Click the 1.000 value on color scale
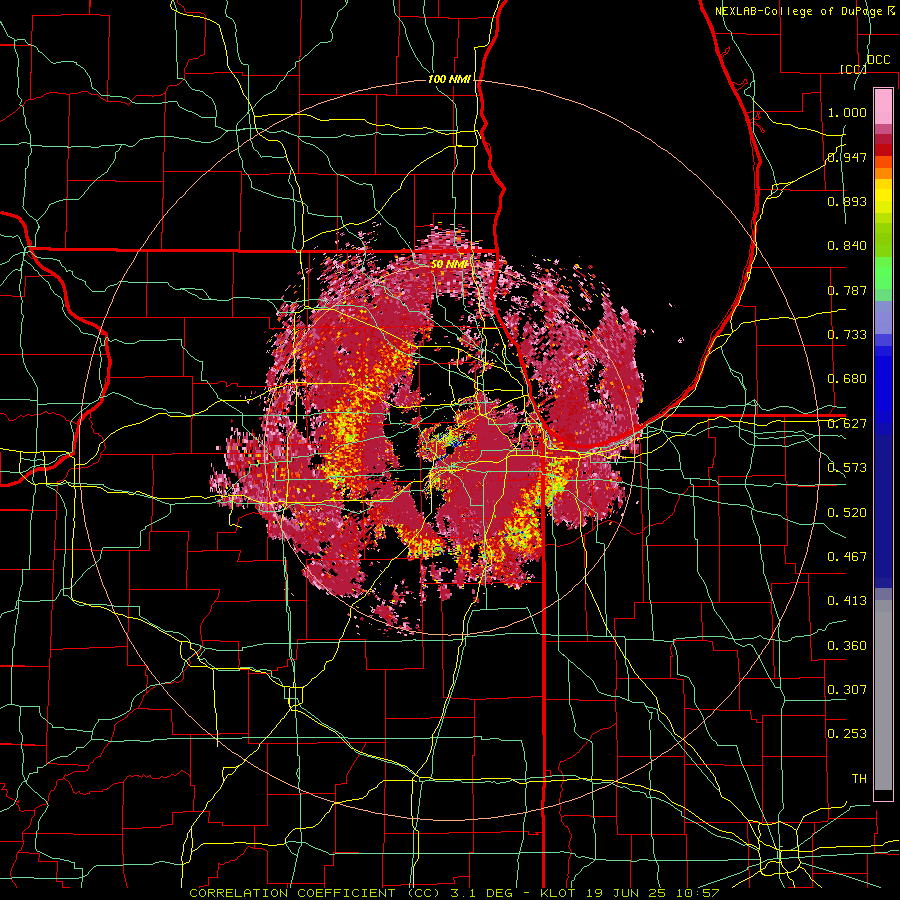Image resolution: width=900 pixels, height=900 pixels. pyautogui.click(x=847, y=112)
